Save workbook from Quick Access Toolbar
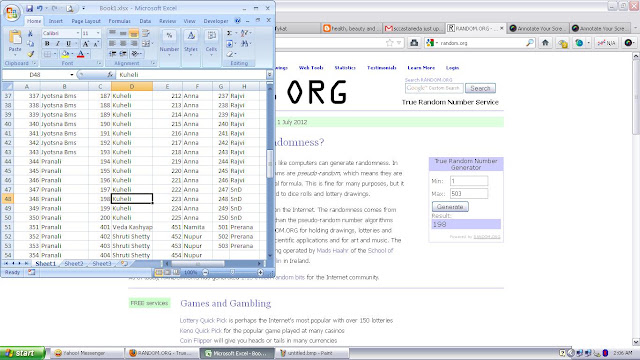 pyautogui.click(x=29, y=8)
